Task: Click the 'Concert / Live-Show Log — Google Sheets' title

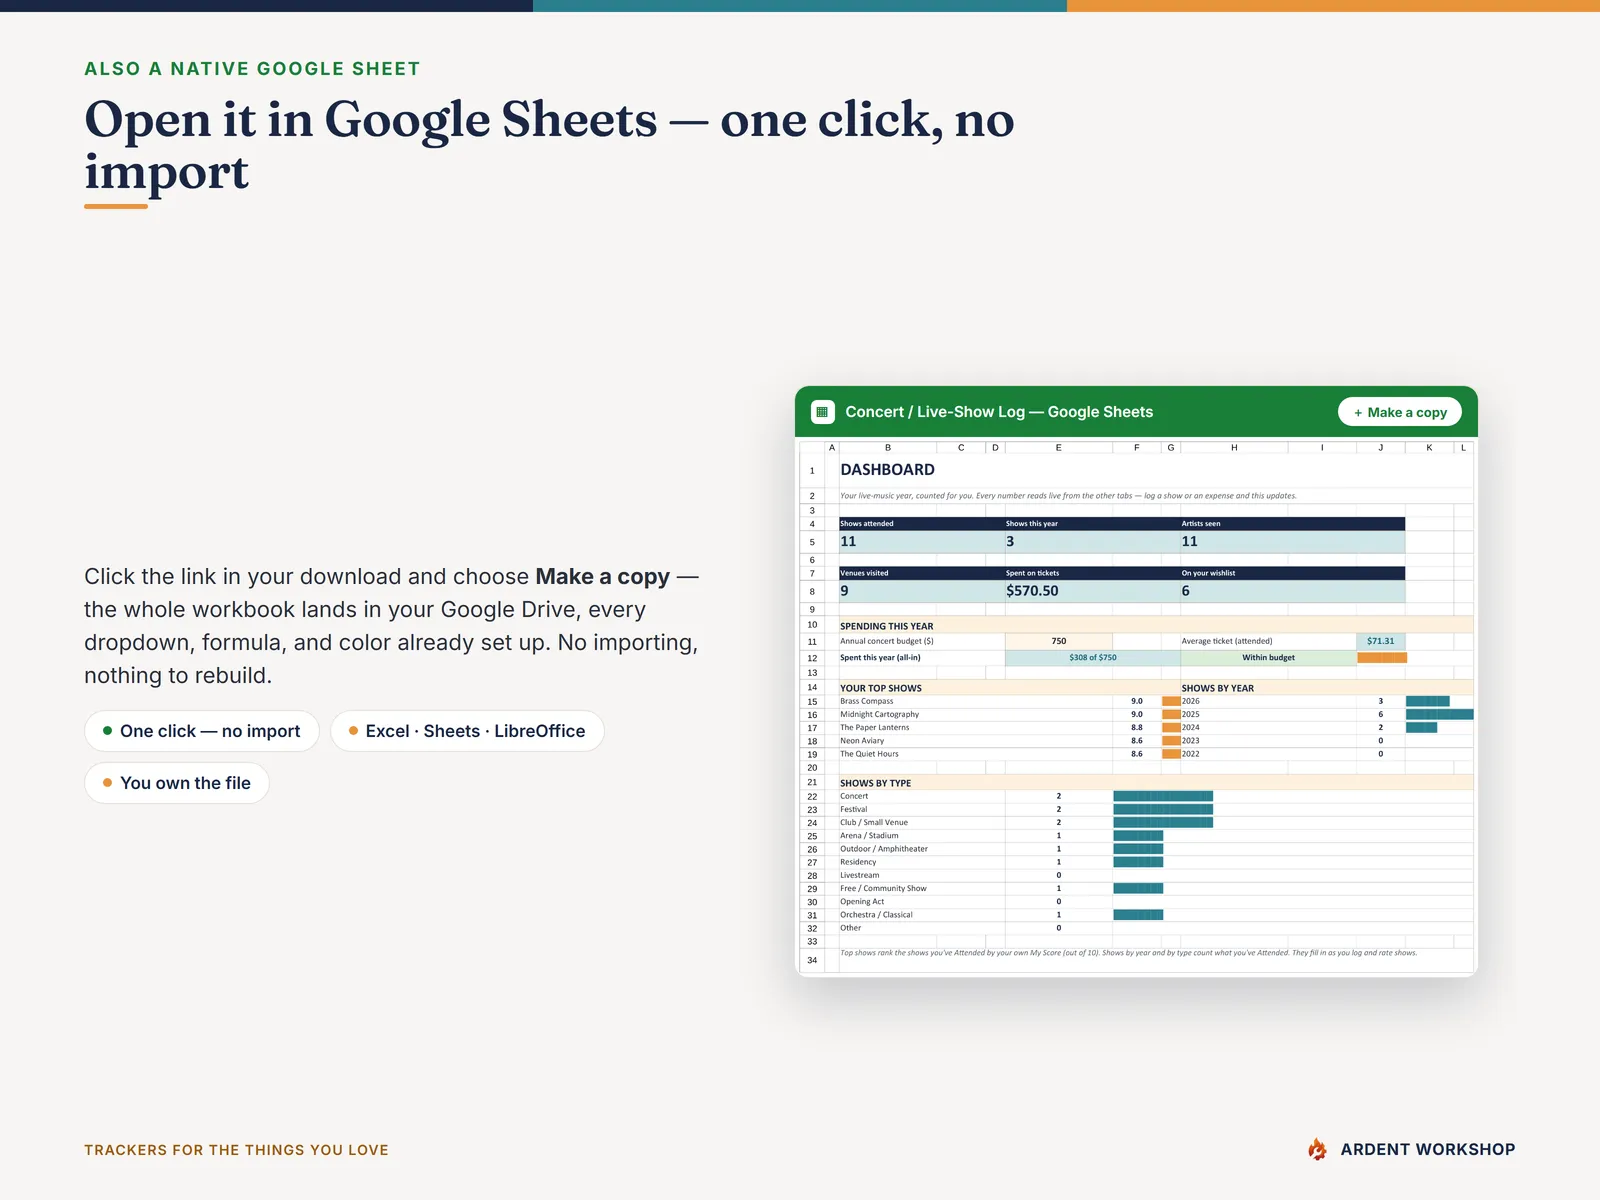Action: (999, 412)
